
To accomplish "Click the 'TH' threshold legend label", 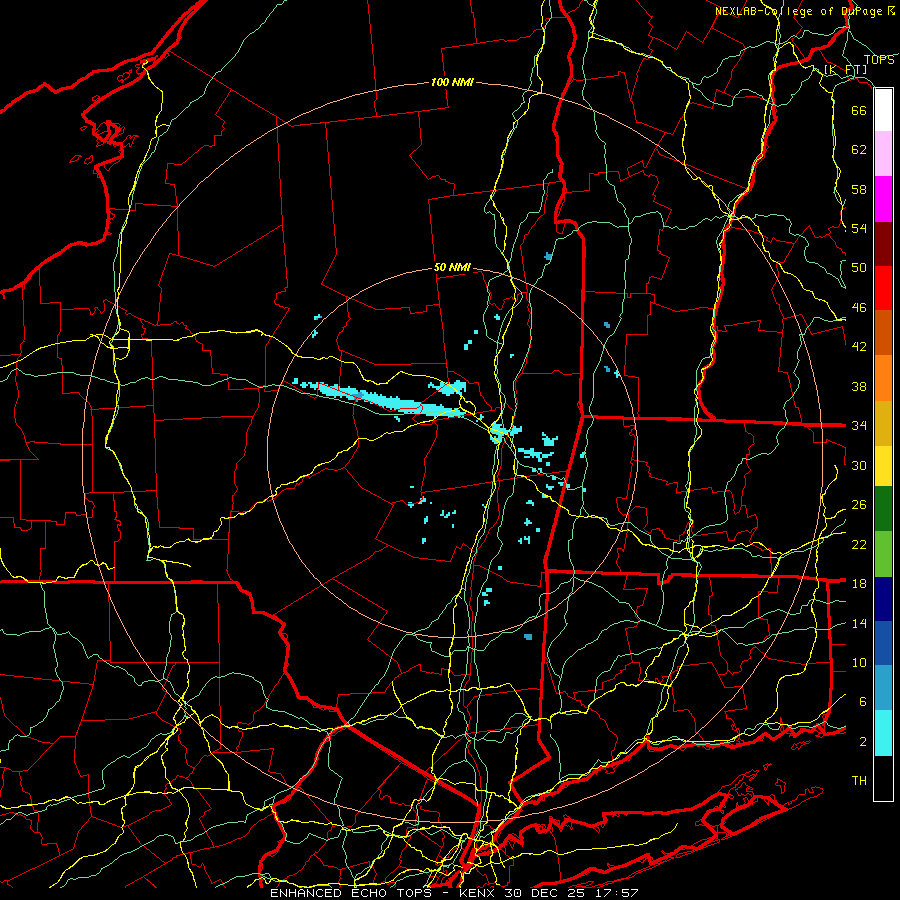I will 859,781.
